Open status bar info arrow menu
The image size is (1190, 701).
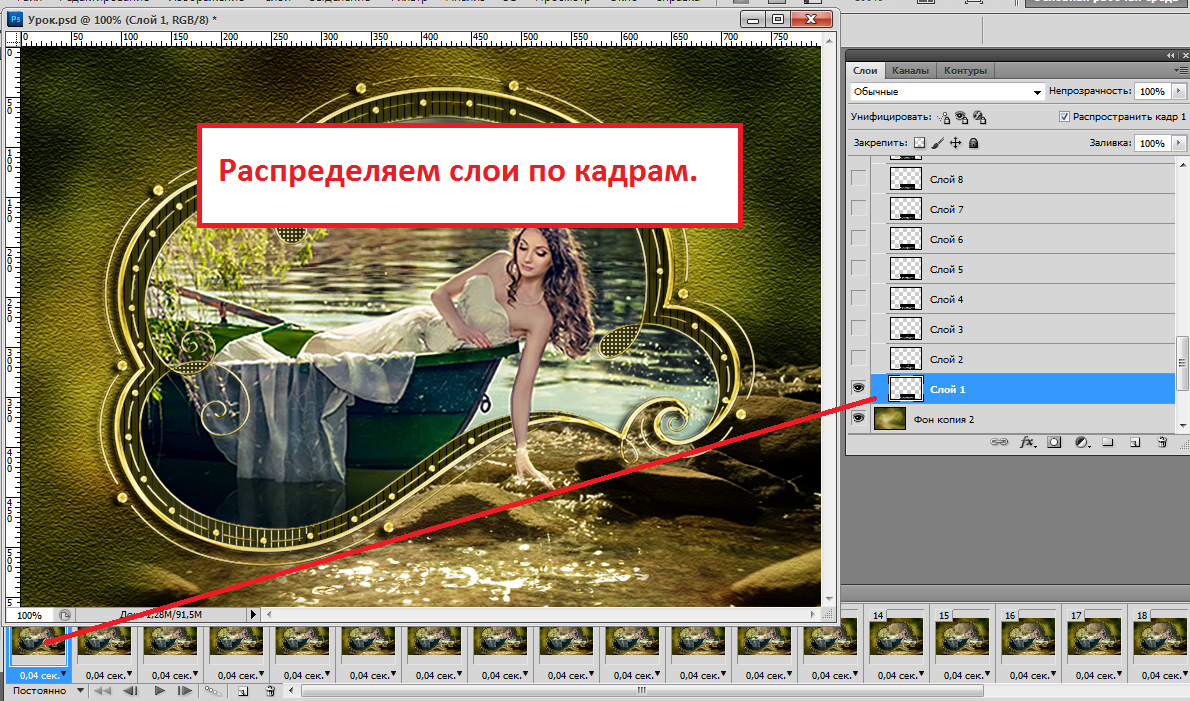[253, 615]
